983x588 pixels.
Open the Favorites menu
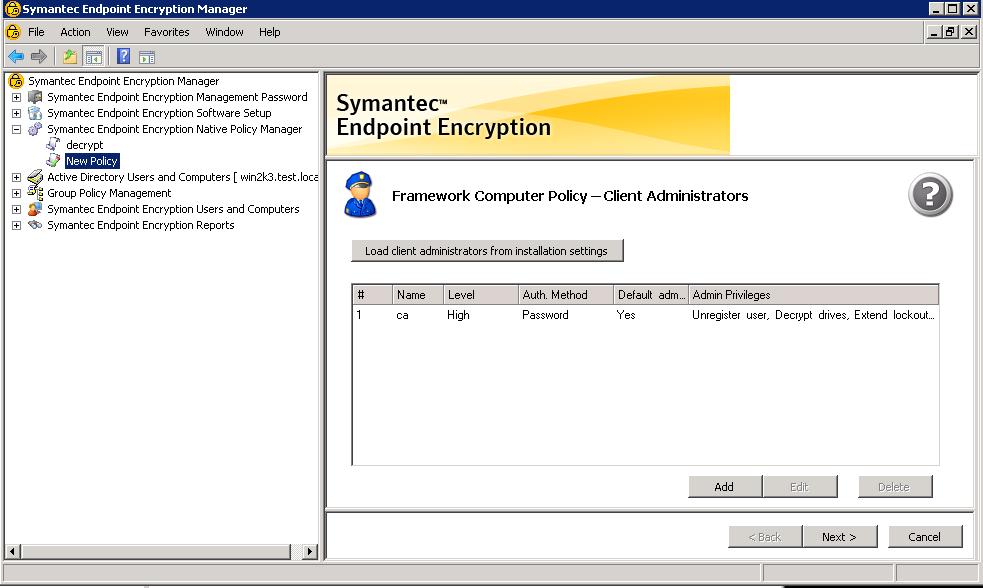(x=166, y=32)
